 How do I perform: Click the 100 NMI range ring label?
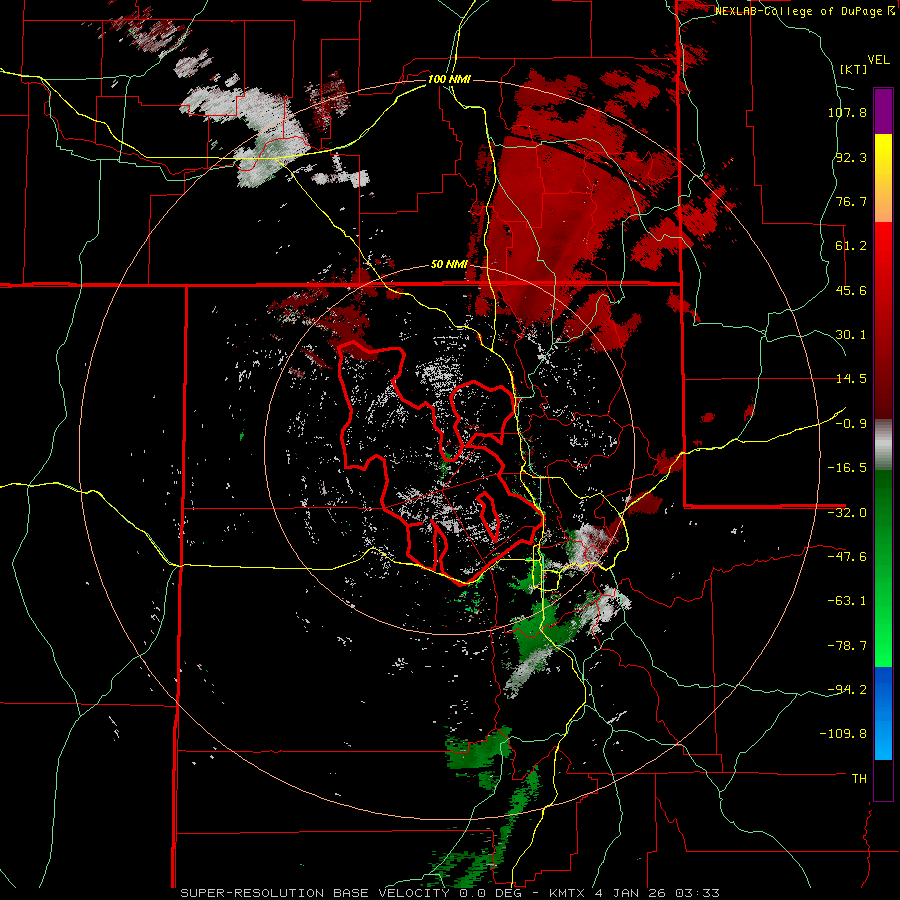(449, 79)
